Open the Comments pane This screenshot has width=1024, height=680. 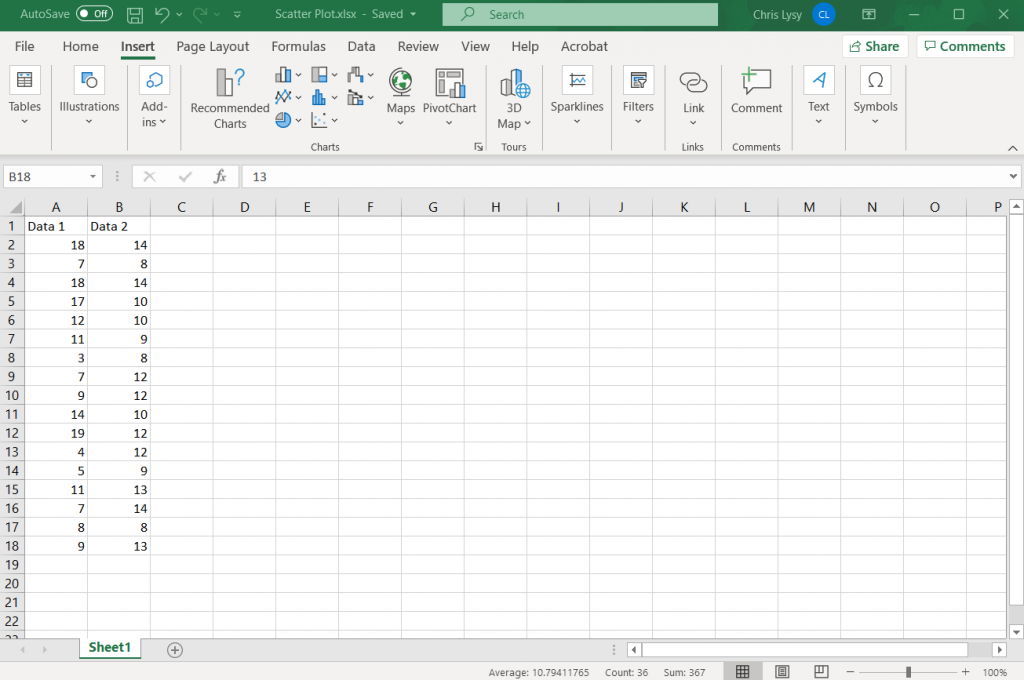pos(964,46)
